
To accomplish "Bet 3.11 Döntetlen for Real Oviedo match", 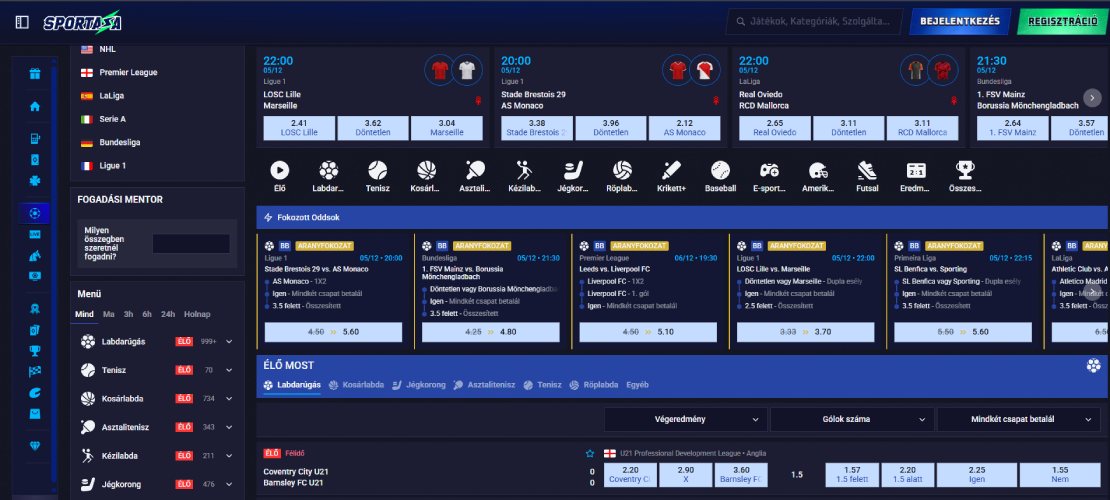I will (x=849, y=128).
